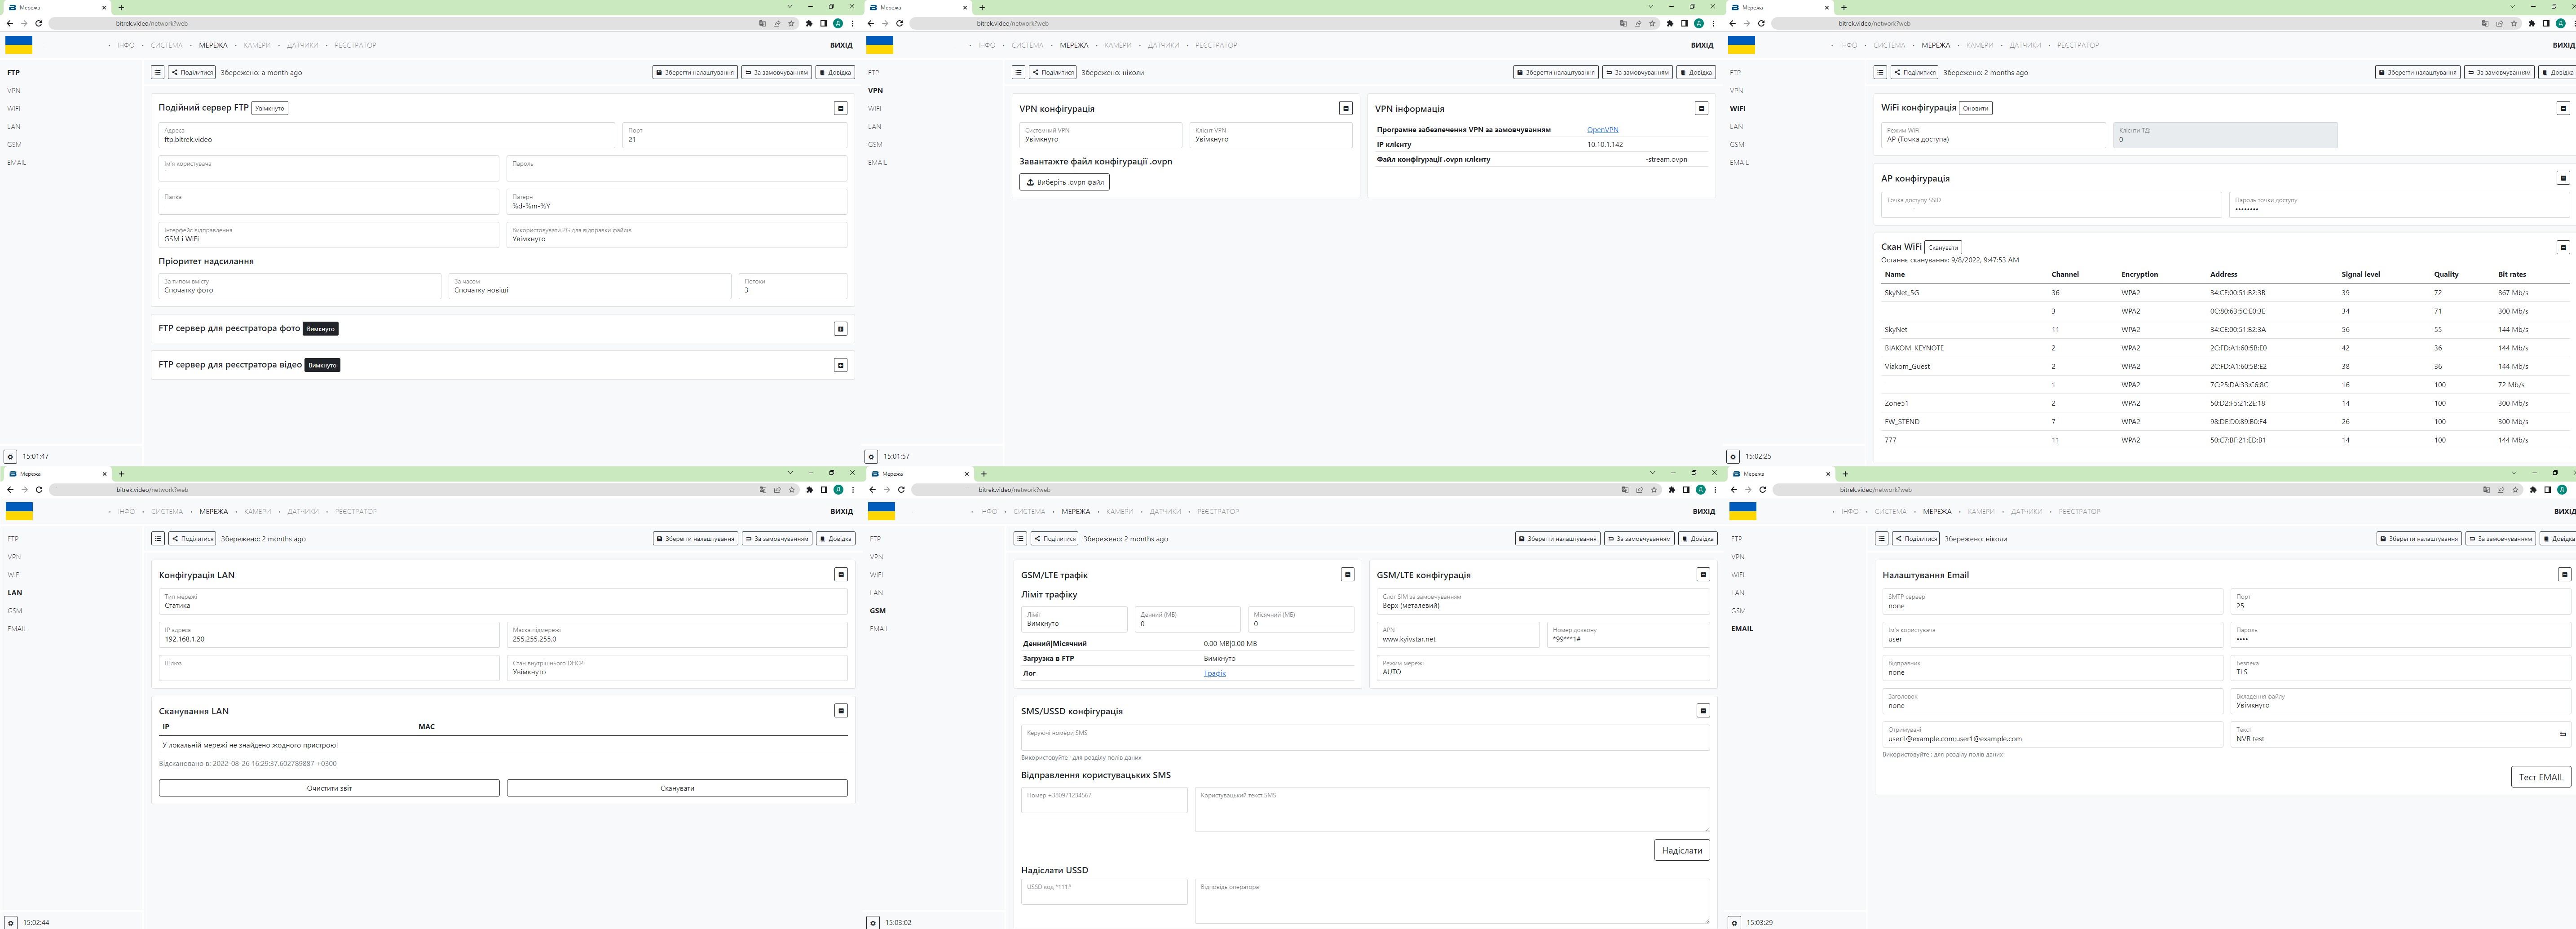Open section list icon in WiFi window

(x=1880, y=72)
